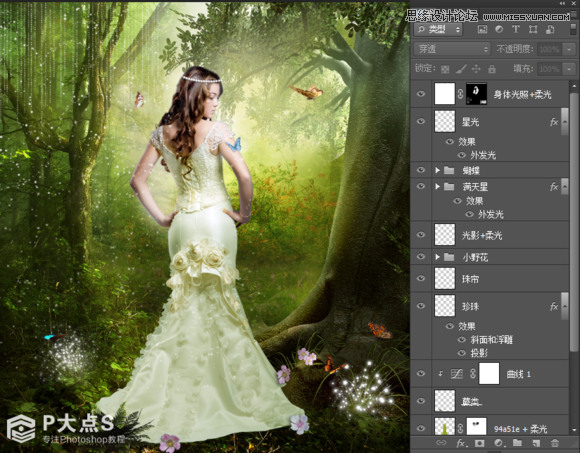Toggle 外发光 effect visibility under 星光
Image resolution: width=580 pixels, height=453 pixels.
pos(462,155)
